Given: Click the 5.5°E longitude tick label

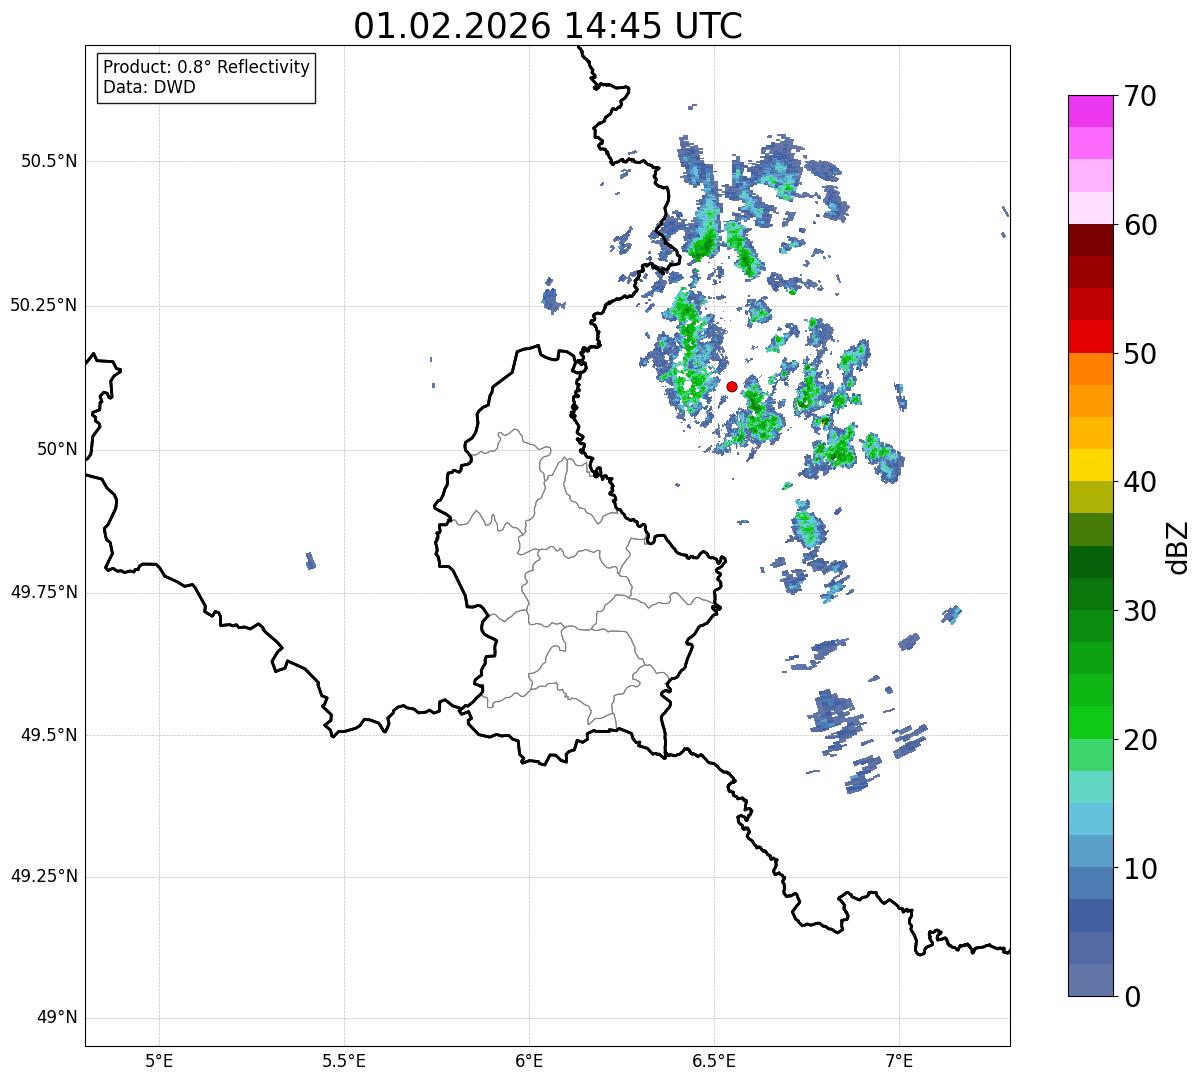Looking at the screenshot, I should click(x=344, y=1060).
